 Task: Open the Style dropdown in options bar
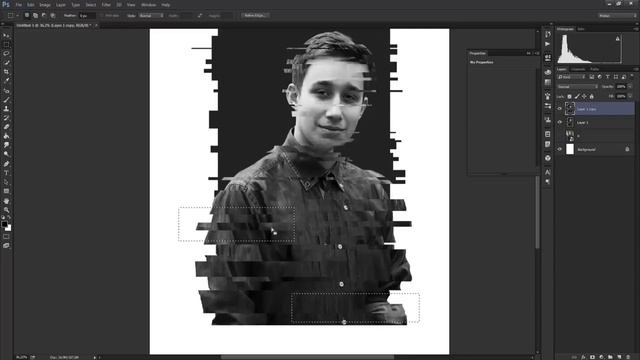click(x=151, y=16)
